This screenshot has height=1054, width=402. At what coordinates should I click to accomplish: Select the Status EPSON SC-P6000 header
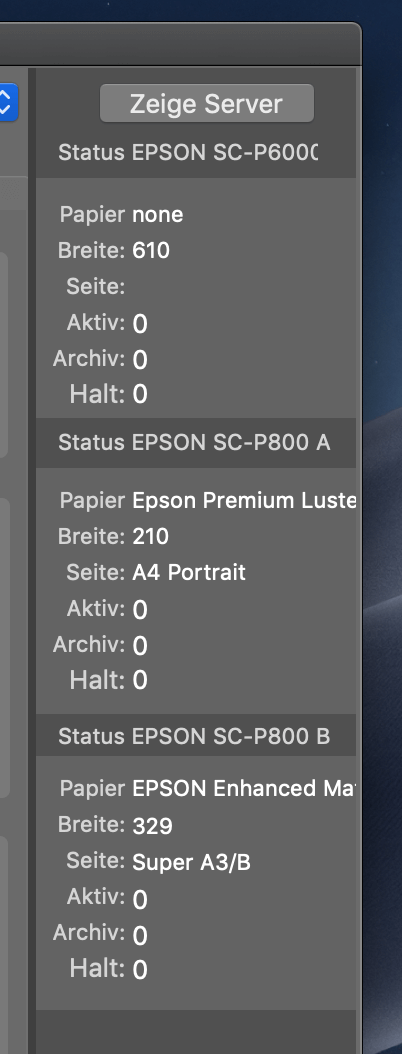(195, 153)
